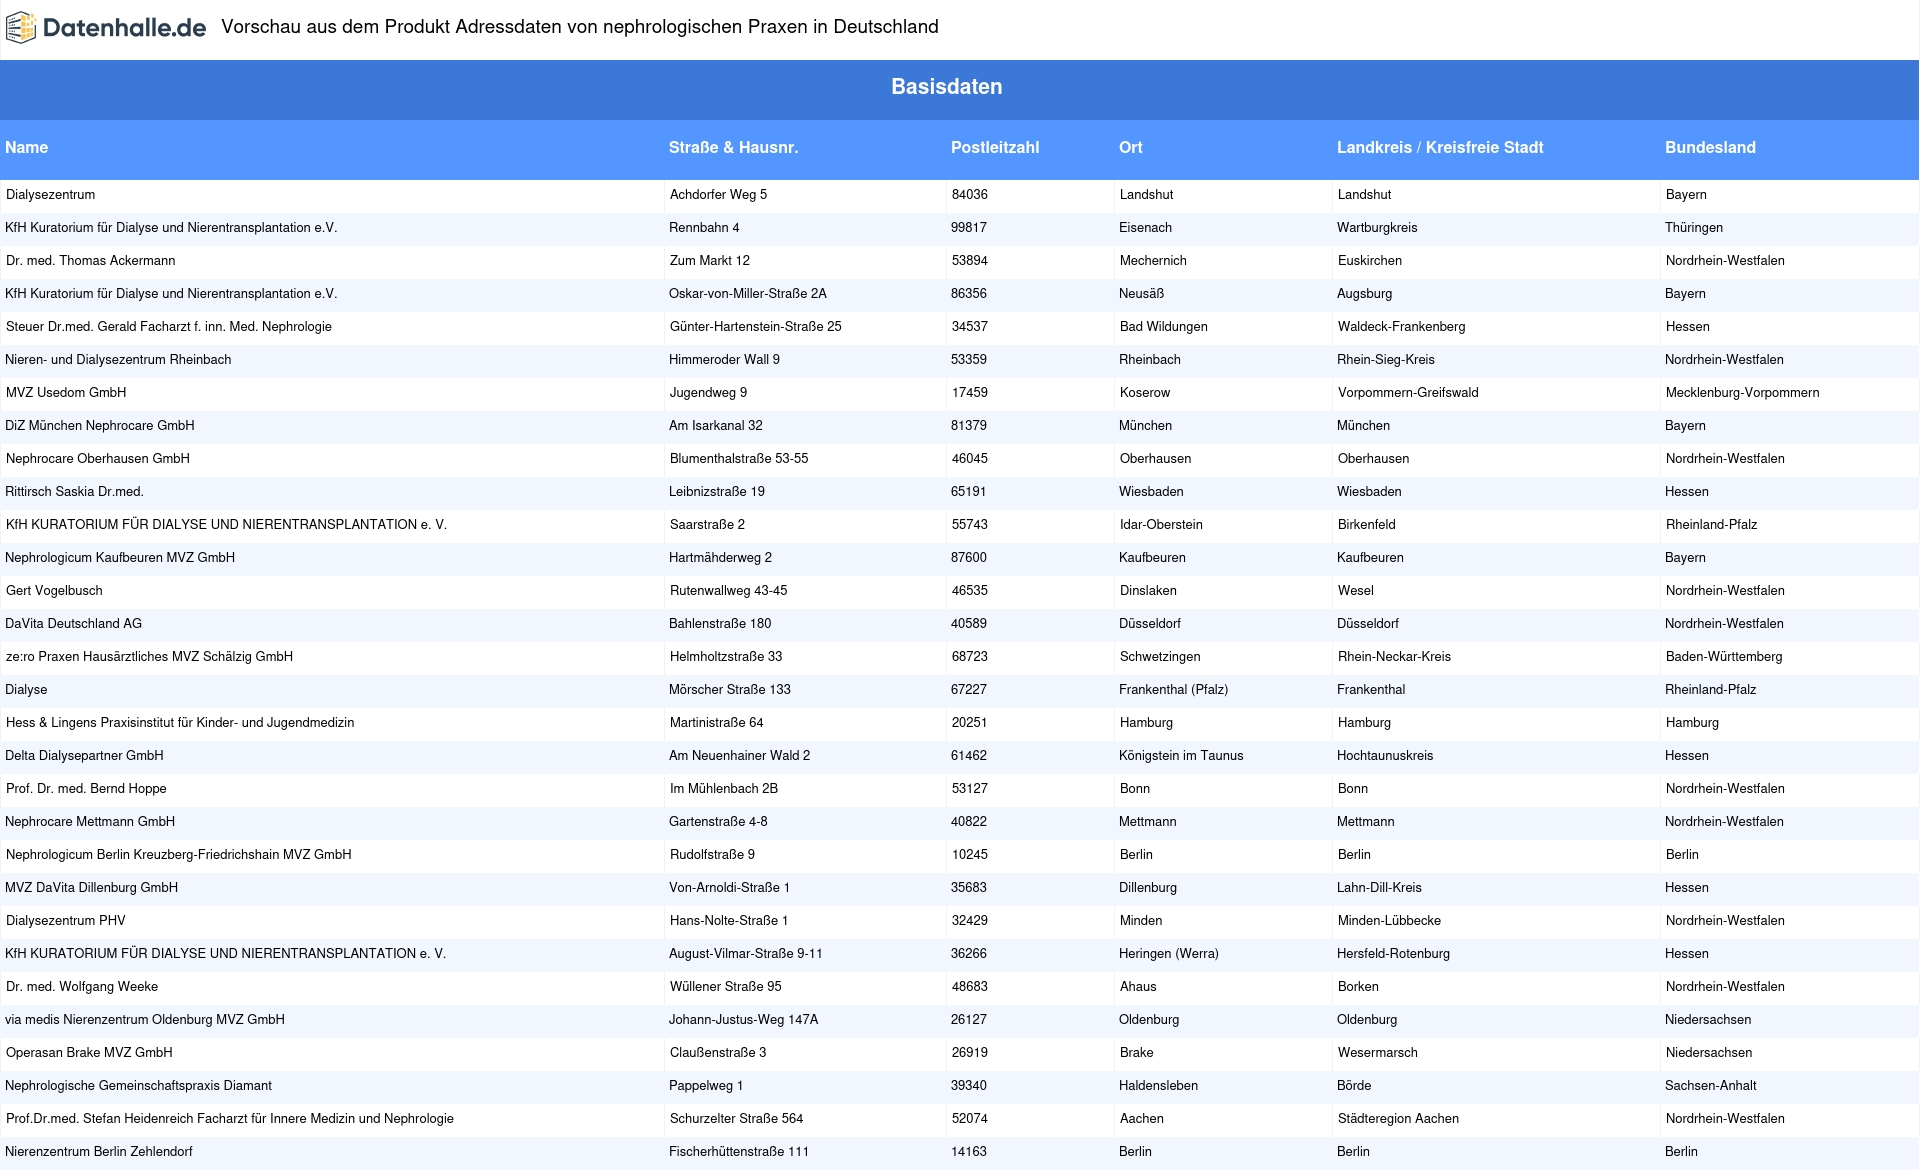The width and height of the screenshot is (1920, 1170).
Task: Select Rudolfstraße 9 address
Action: (x=712, y=855)
